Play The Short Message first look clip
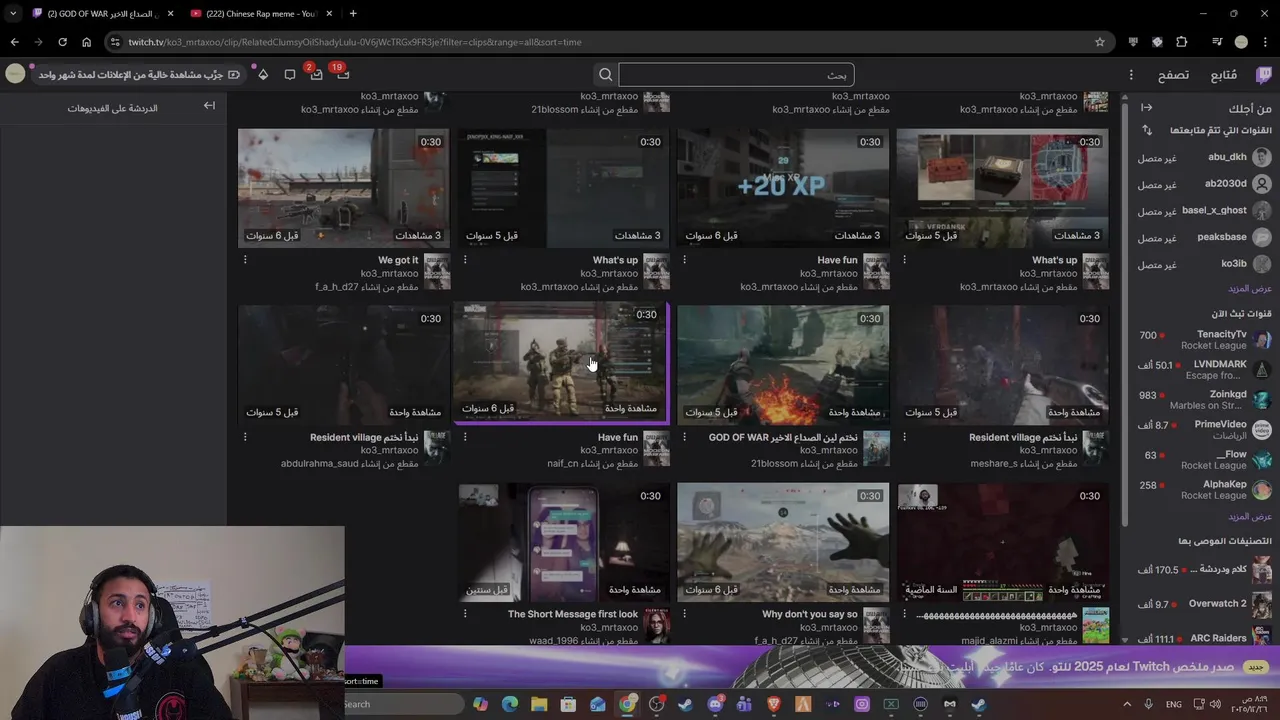Image resolution: width=1280 pixels, height=720 pixels. tap(563, 542)
